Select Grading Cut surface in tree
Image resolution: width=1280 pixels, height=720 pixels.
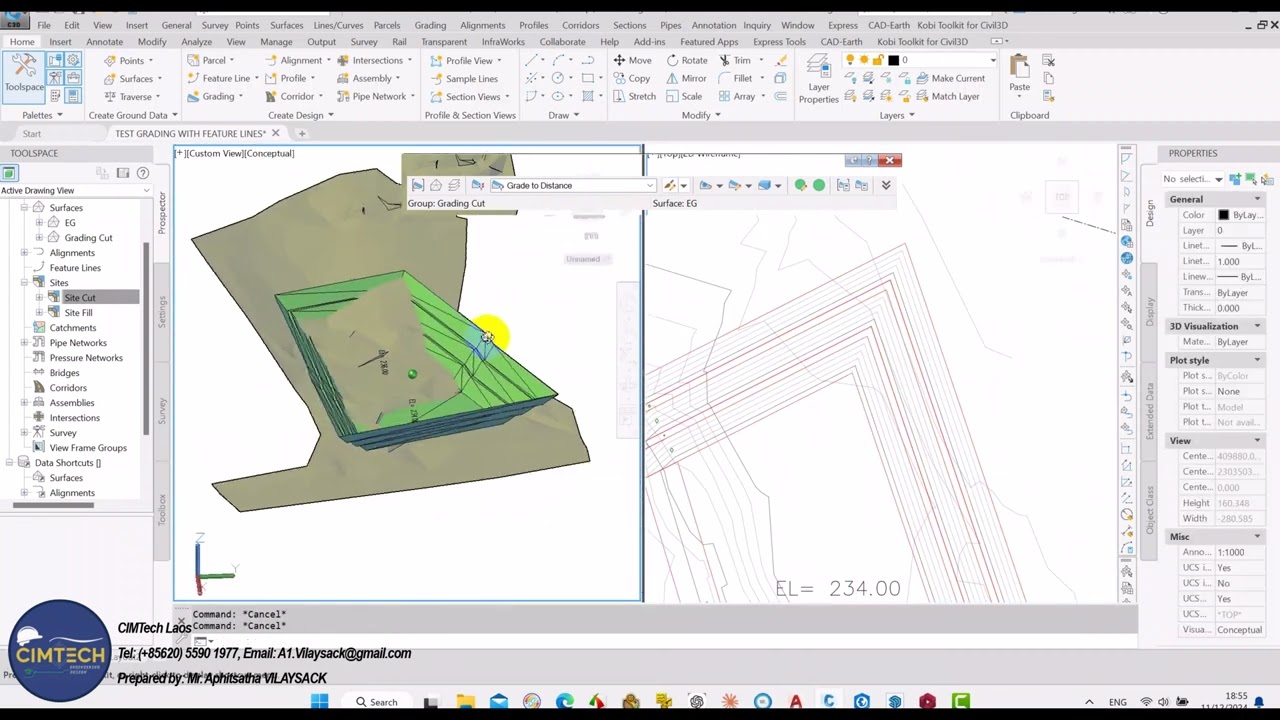tap(88, 237)
